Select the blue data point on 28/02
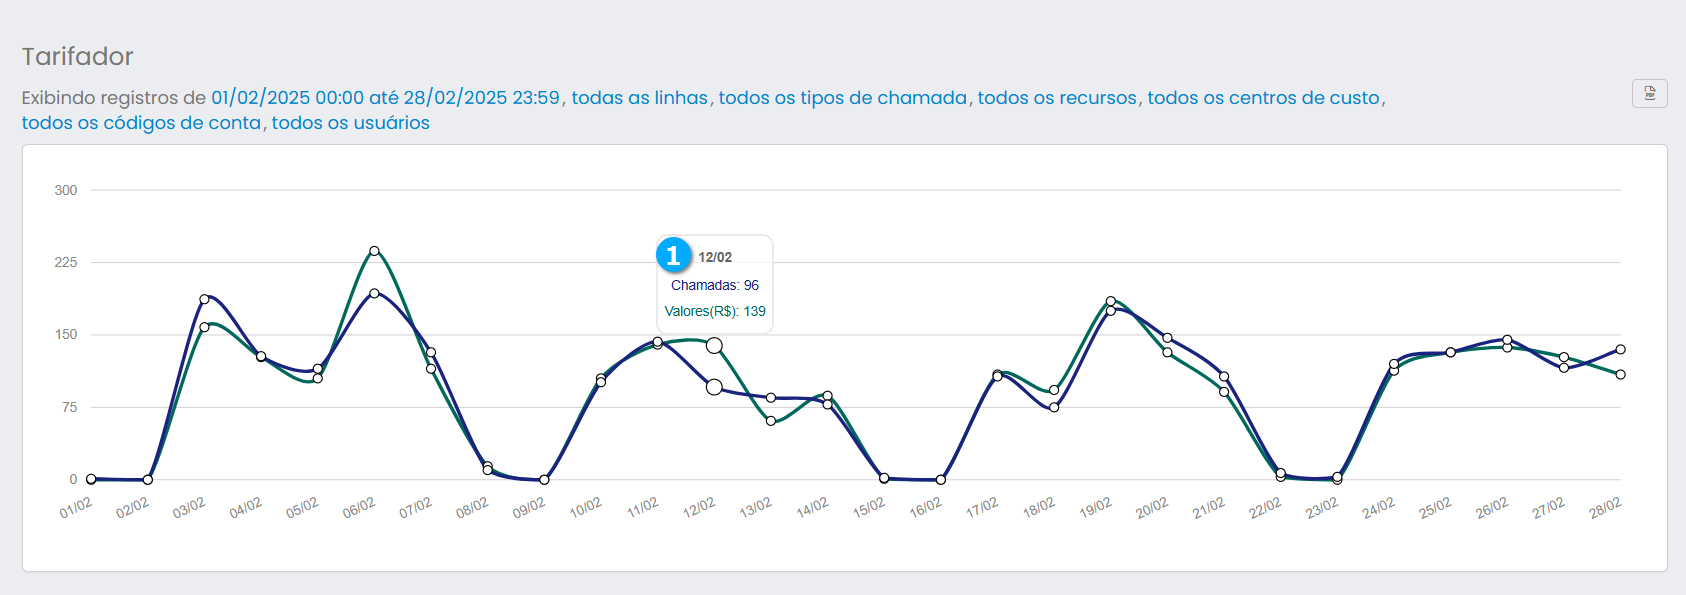This screenshot has width=1686, height=595. (1620, 350)
